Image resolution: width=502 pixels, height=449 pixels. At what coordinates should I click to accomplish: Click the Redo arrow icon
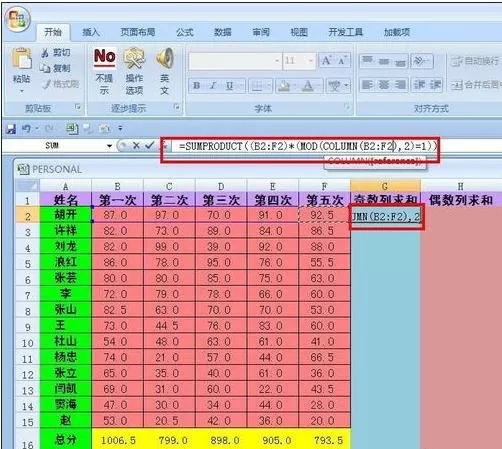click(49, 129)
